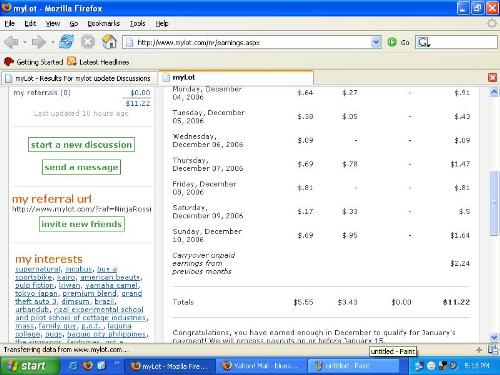
Task: Open the View menu
Action: 53,23
